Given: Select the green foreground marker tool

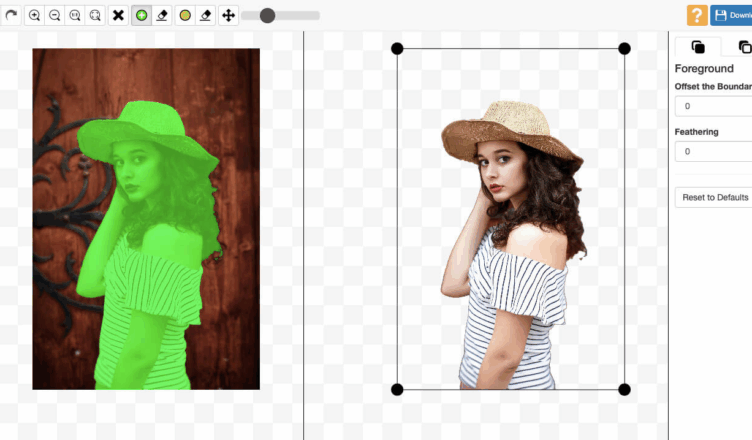Looking at the screenshot, I should [142, 15].
